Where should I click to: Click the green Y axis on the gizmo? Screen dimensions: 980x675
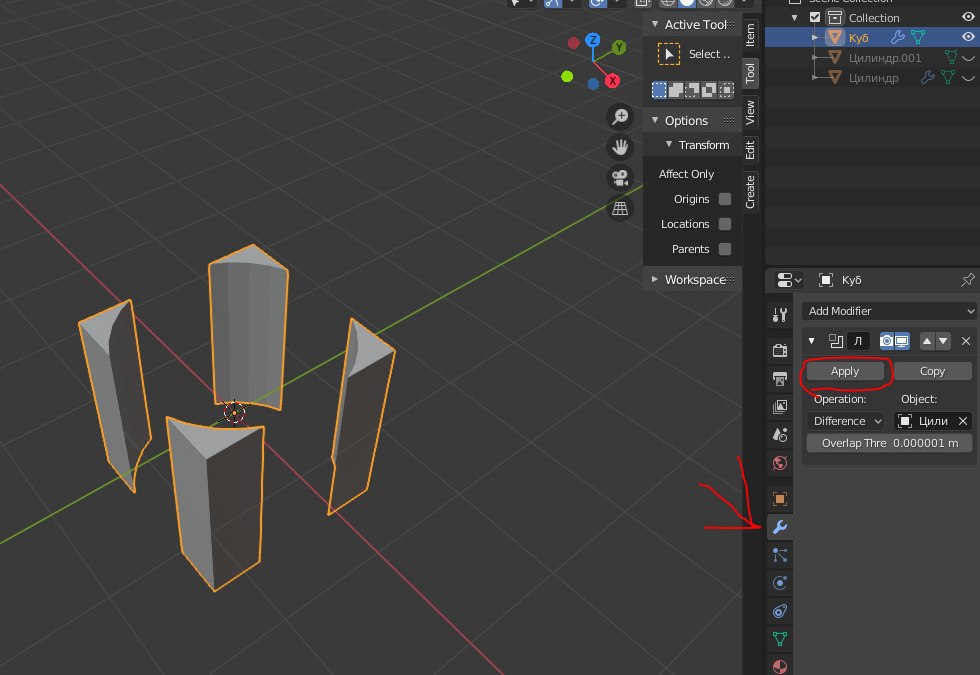(619, 48)
